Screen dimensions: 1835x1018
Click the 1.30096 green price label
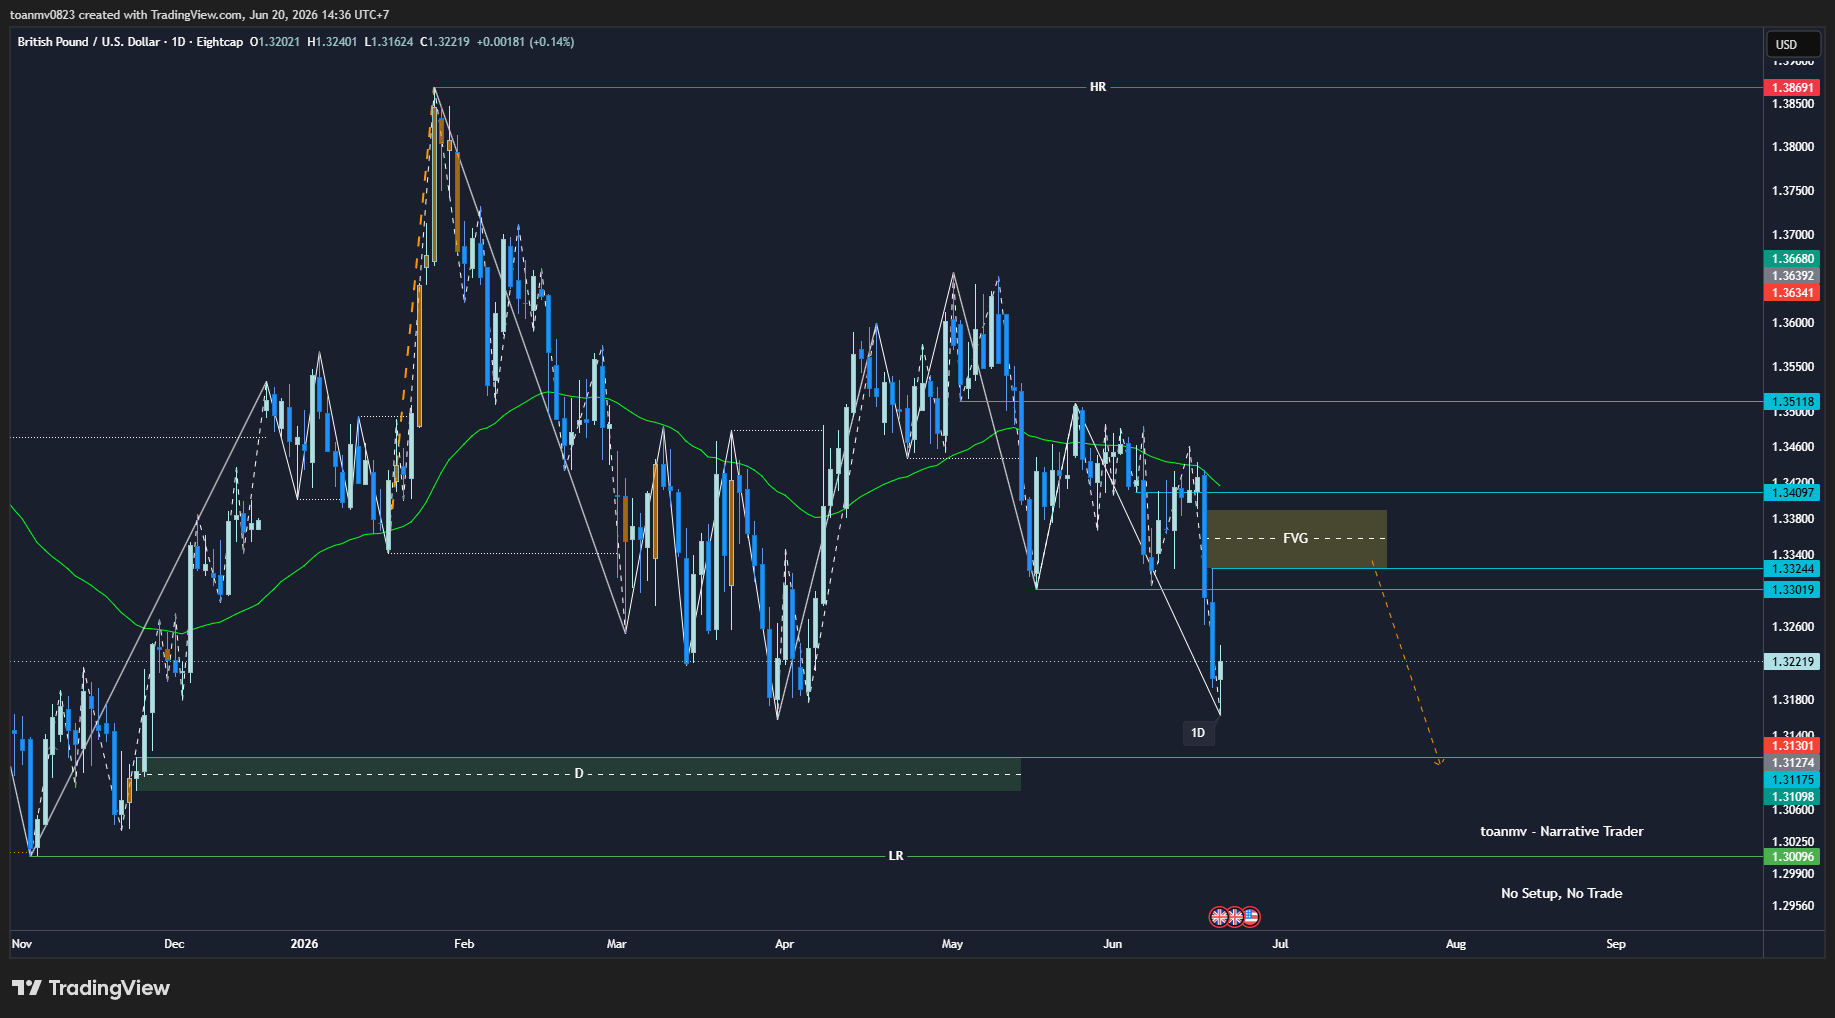pos(1793,857)
